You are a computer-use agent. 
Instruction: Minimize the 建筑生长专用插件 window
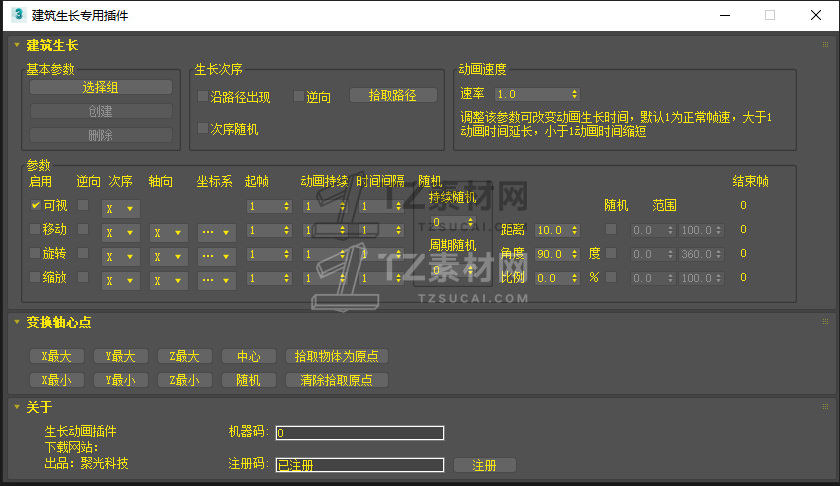point(725,15)
